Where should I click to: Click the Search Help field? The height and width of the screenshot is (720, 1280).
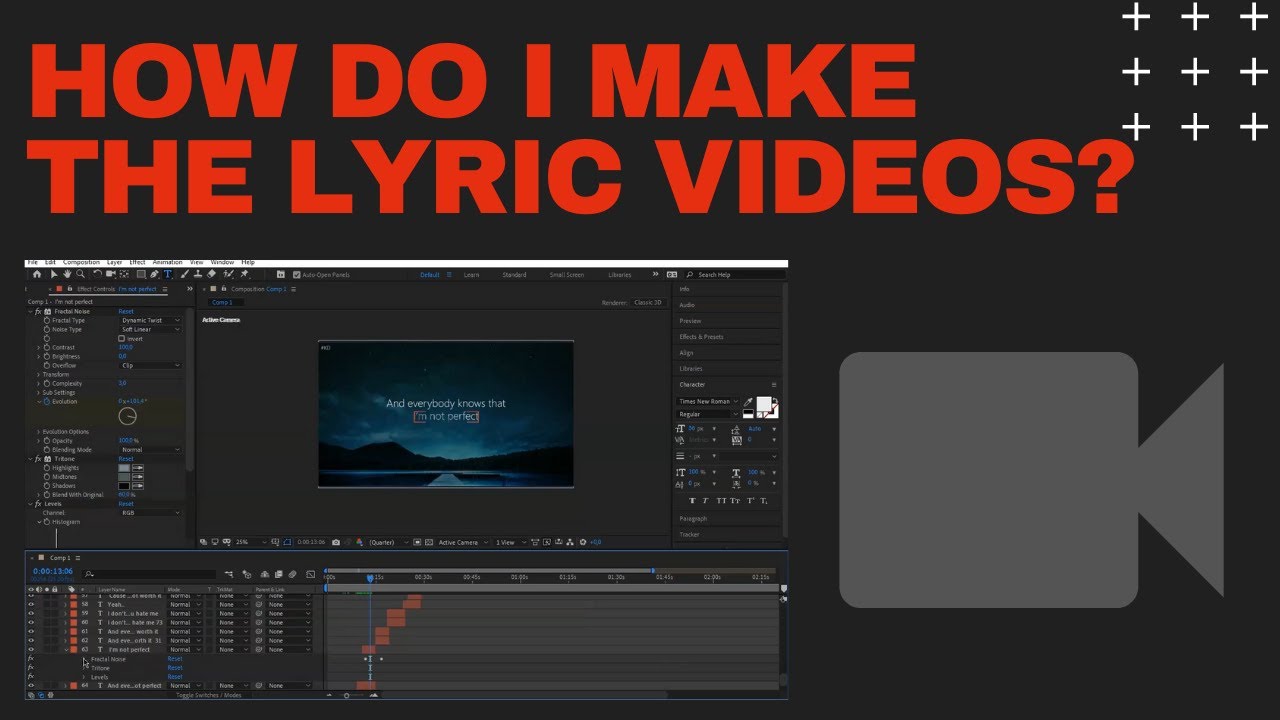[x=735, y=274]
